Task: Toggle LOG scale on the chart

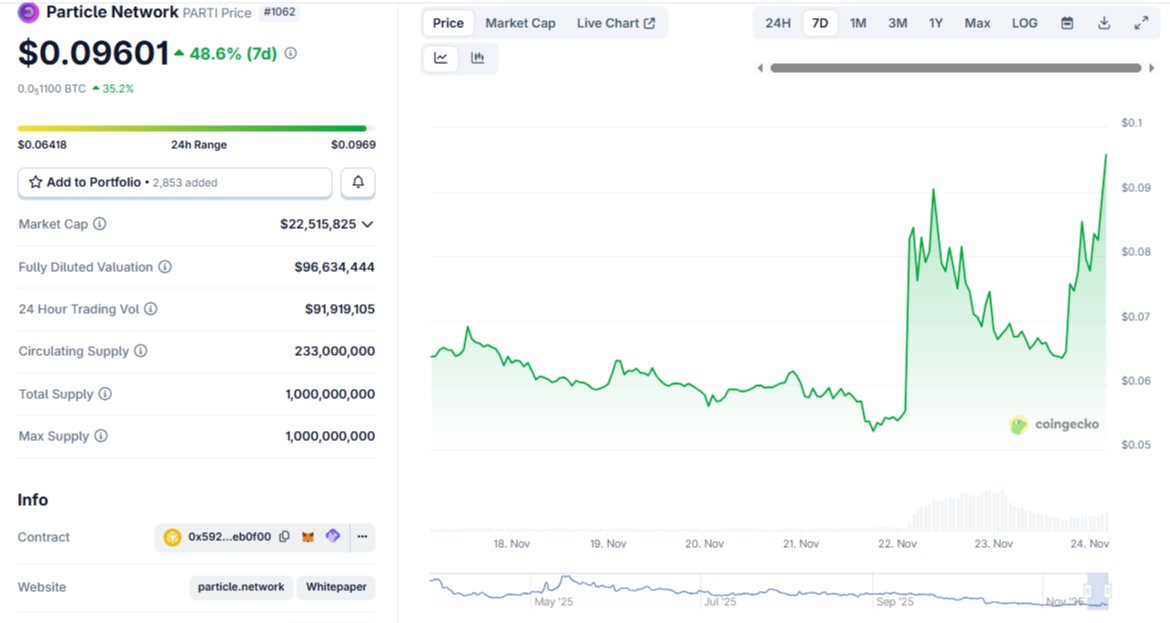Action: coord(1023,22)
